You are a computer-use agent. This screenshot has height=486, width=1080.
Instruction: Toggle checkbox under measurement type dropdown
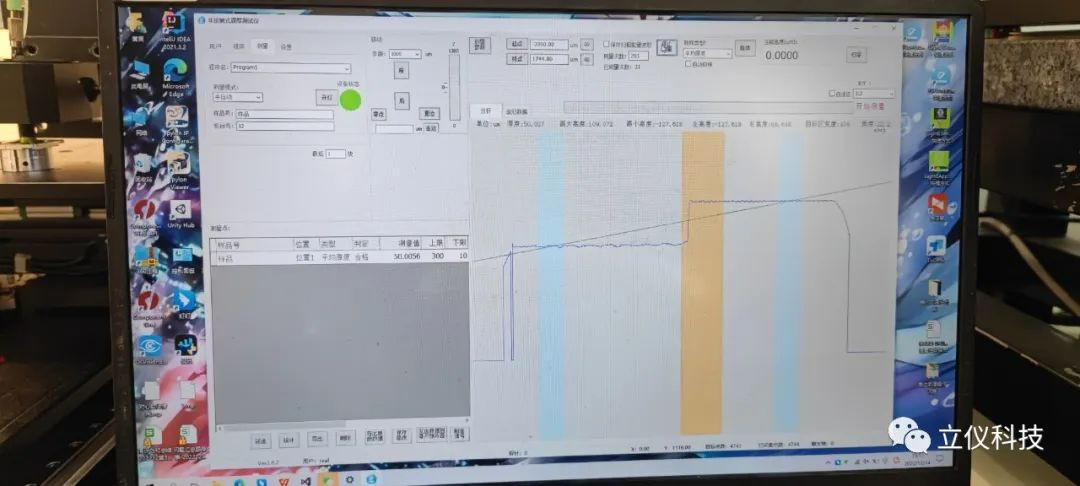pyautogui.click(x=687, y=64)
